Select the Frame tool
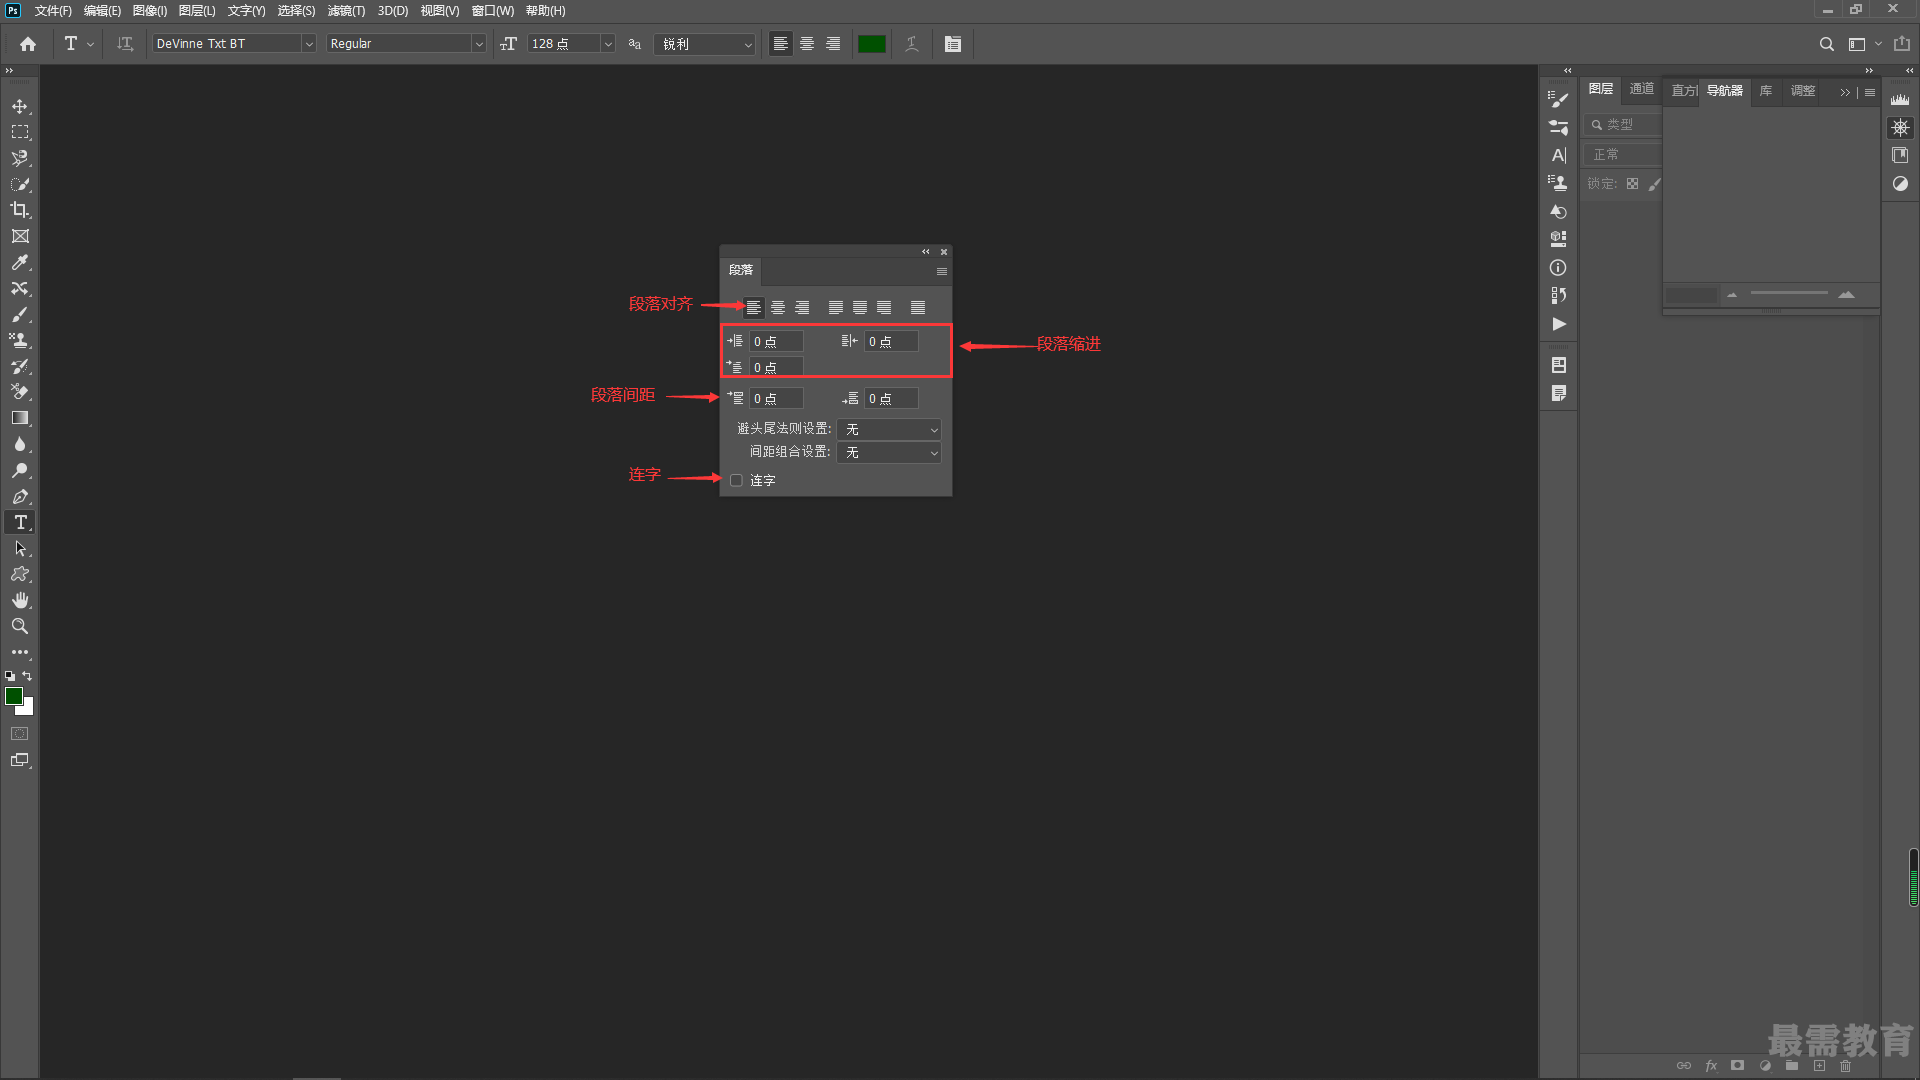Viewport: 1920px width, 1080px height. tap(20, 236)
